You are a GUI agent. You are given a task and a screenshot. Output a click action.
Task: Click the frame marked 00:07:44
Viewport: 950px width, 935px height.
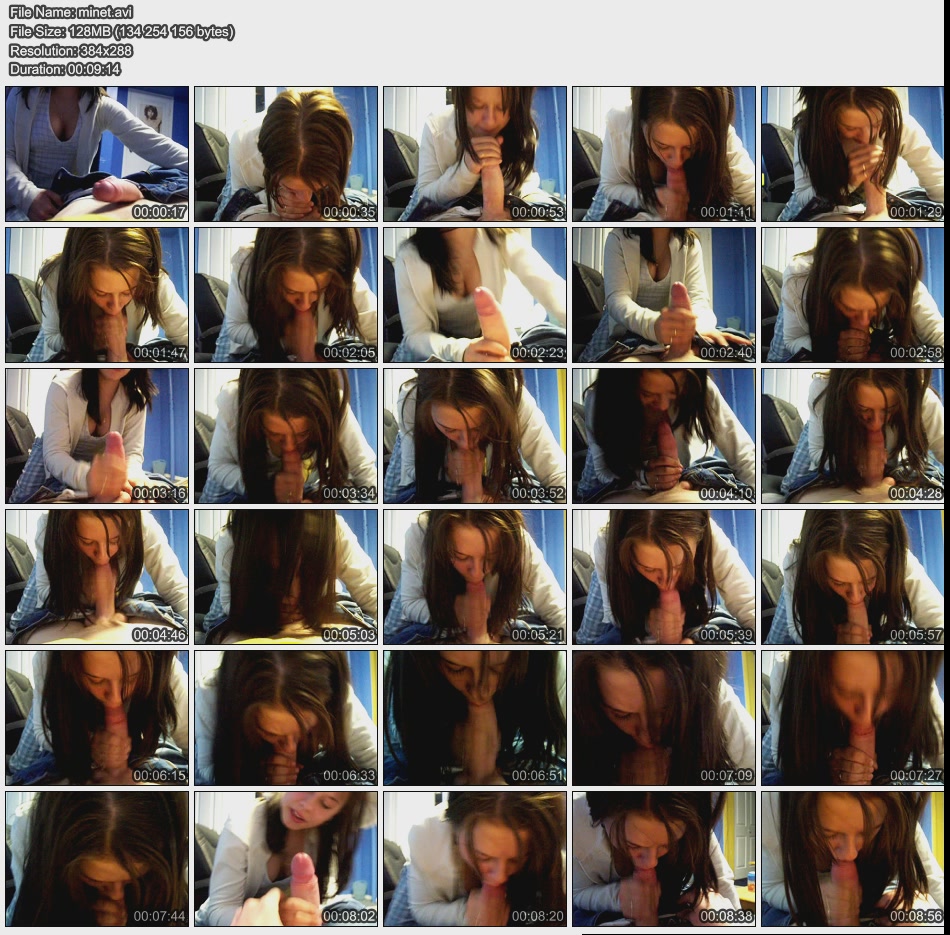pyautogui.click(x=97, y=859)
